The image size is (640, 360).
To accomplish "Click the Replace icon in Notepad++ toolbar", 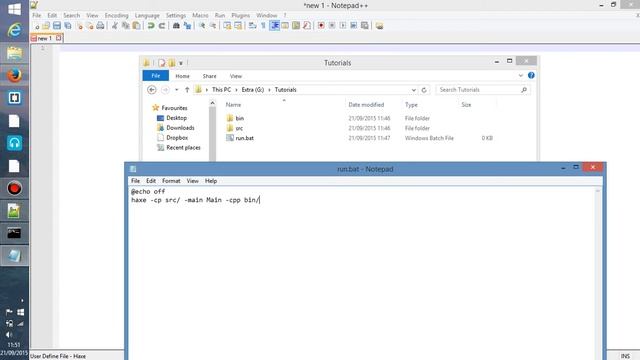I will [187, 26].
